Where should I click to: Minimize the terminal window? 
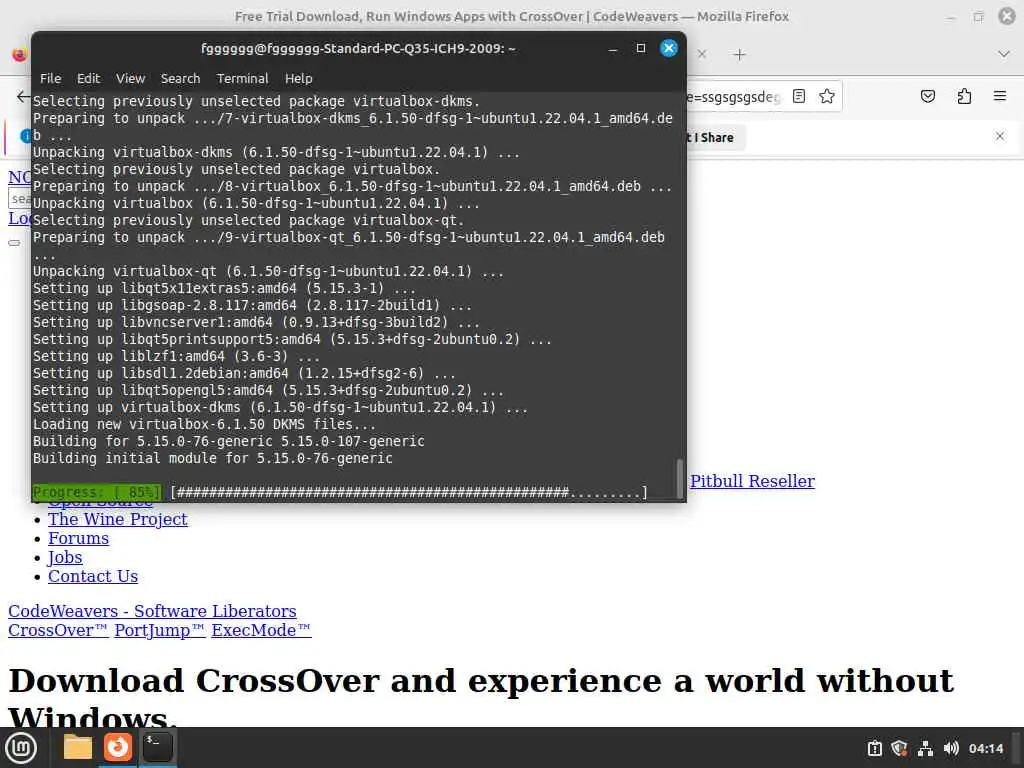point(613,48)
